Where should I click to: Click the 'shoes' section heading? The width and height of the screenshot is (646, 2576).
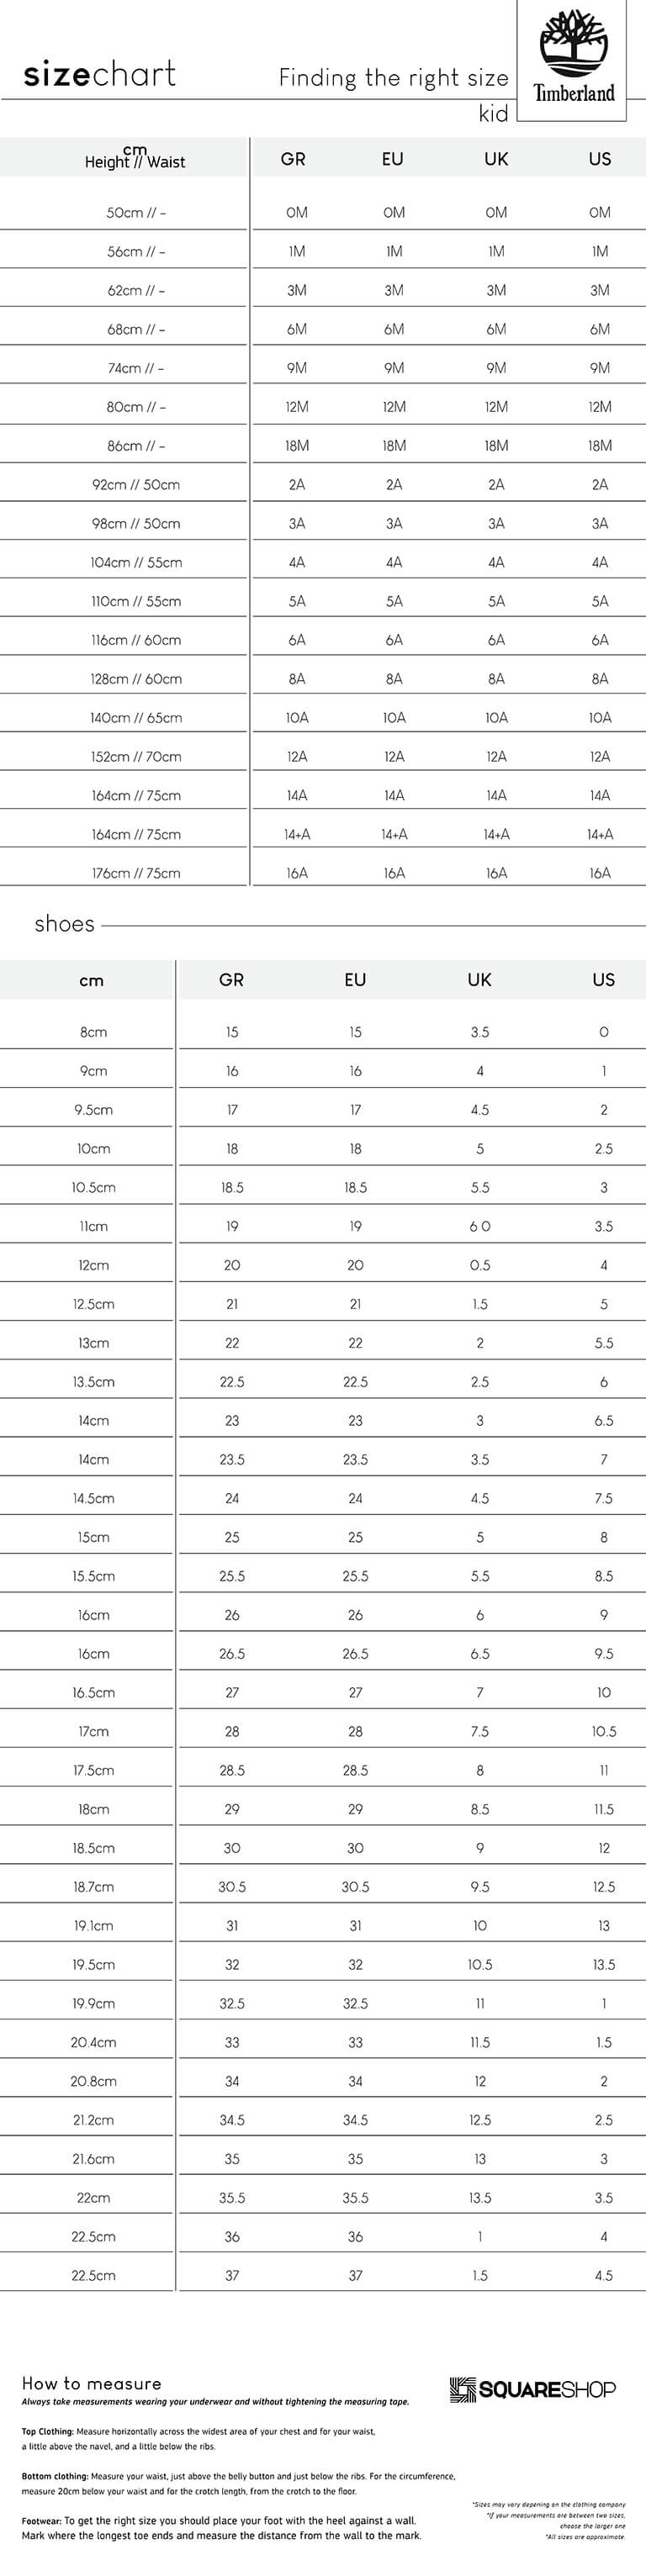click(65, 924)
